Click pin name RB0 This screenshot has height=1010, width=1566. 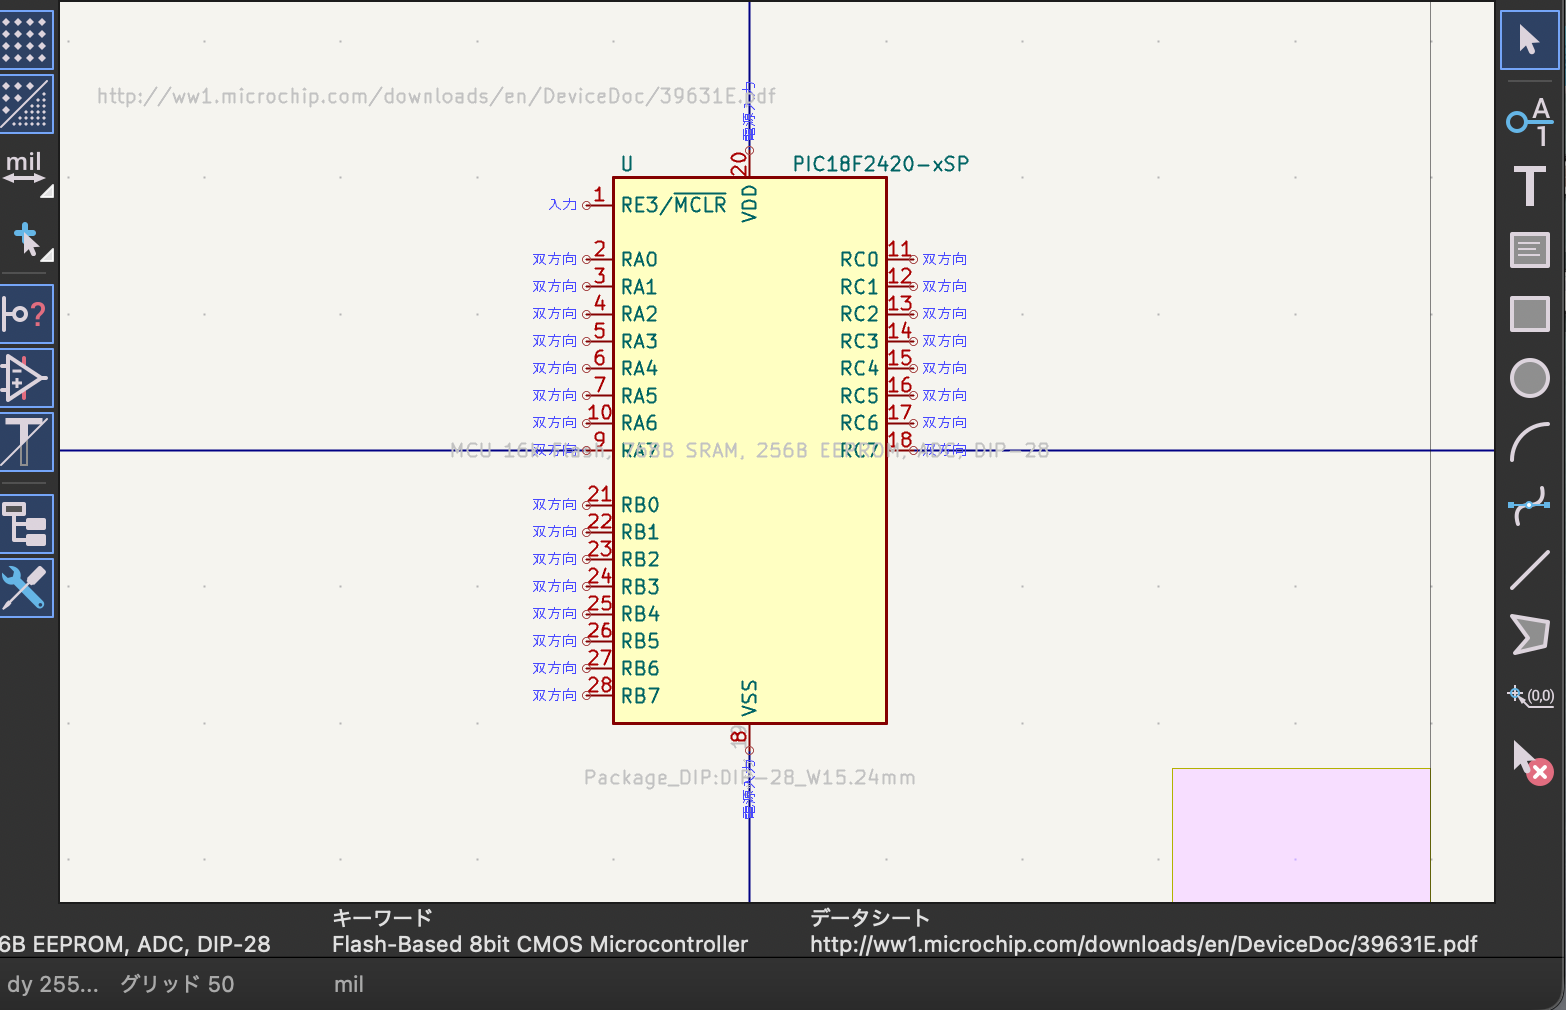coord(640,505)
